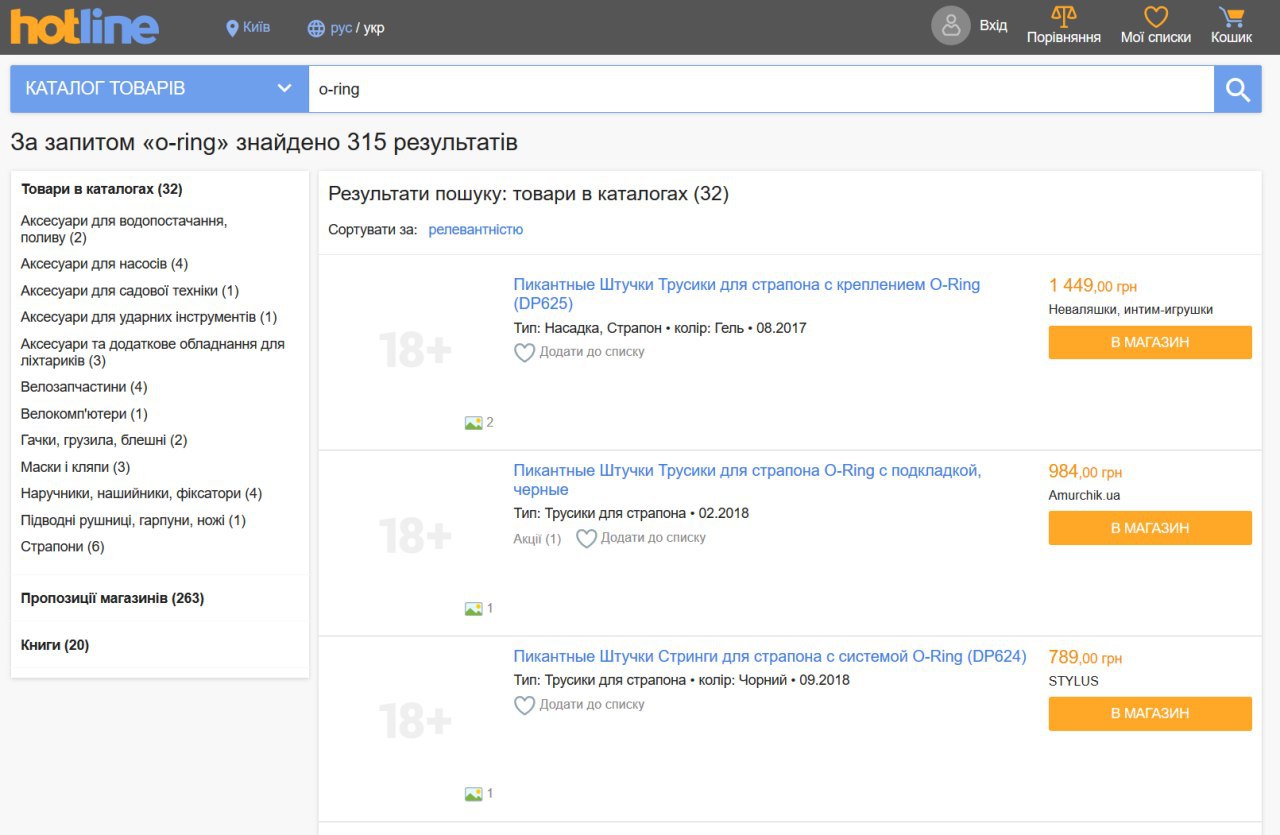1280x835 pixels.
Task: Open 18+ thumbnail of DP625 product
Action: coord(415,350)
